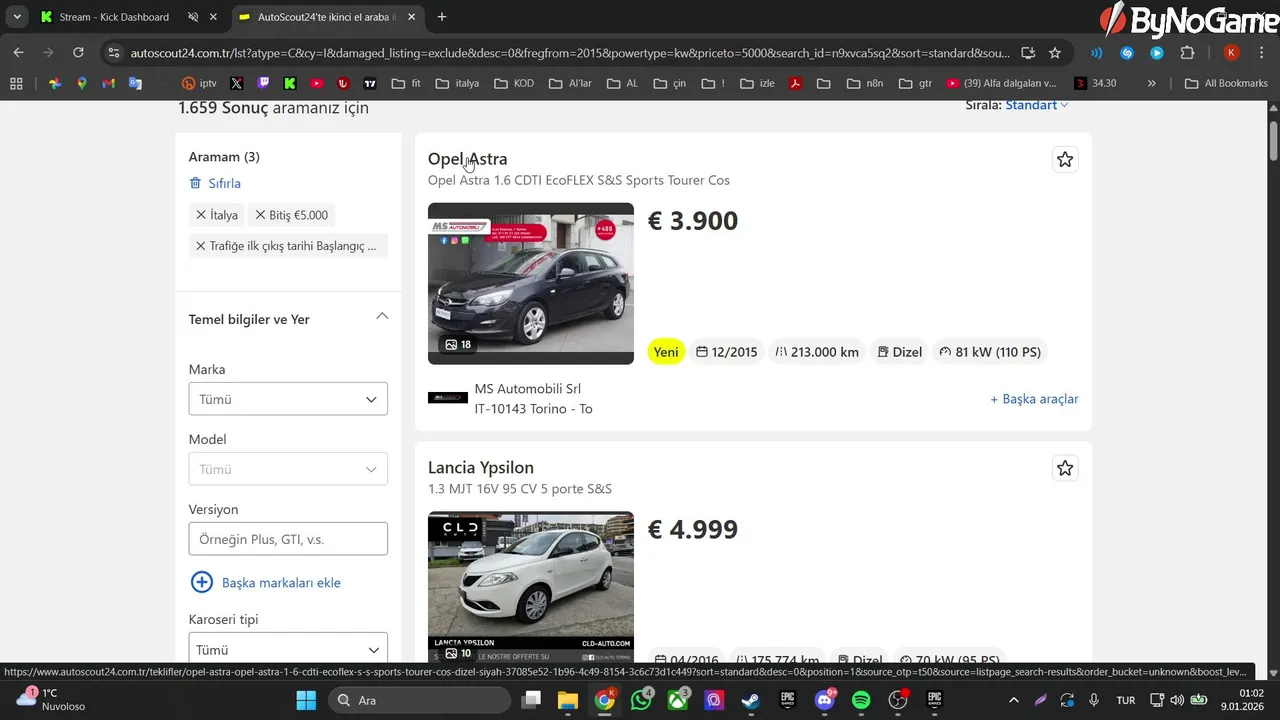Viewport: 1280px width, 720px height.
Task: Favorite the Lancia Ypsilon listing with star
Action: (1065, 468)
